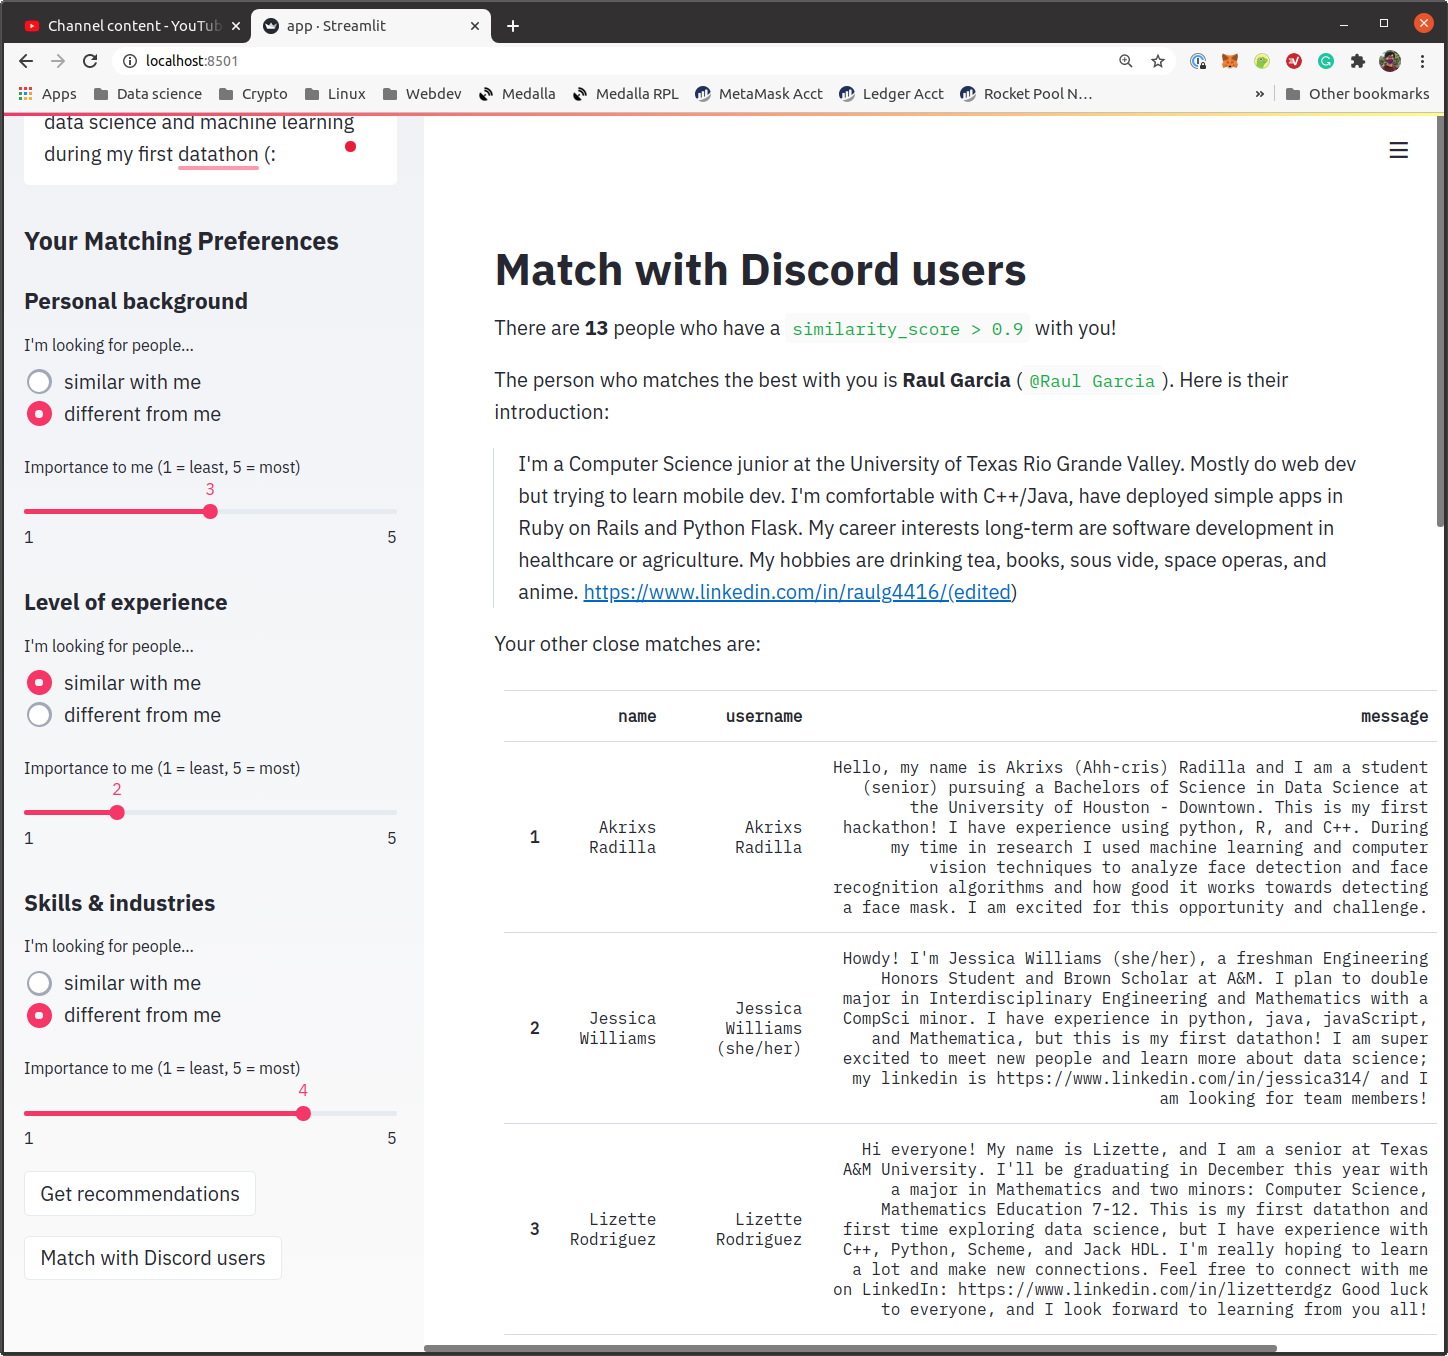The image size is (1448, 1356).
Task: Open the Ledger Acct bookmark
Action: pos(891,94)
